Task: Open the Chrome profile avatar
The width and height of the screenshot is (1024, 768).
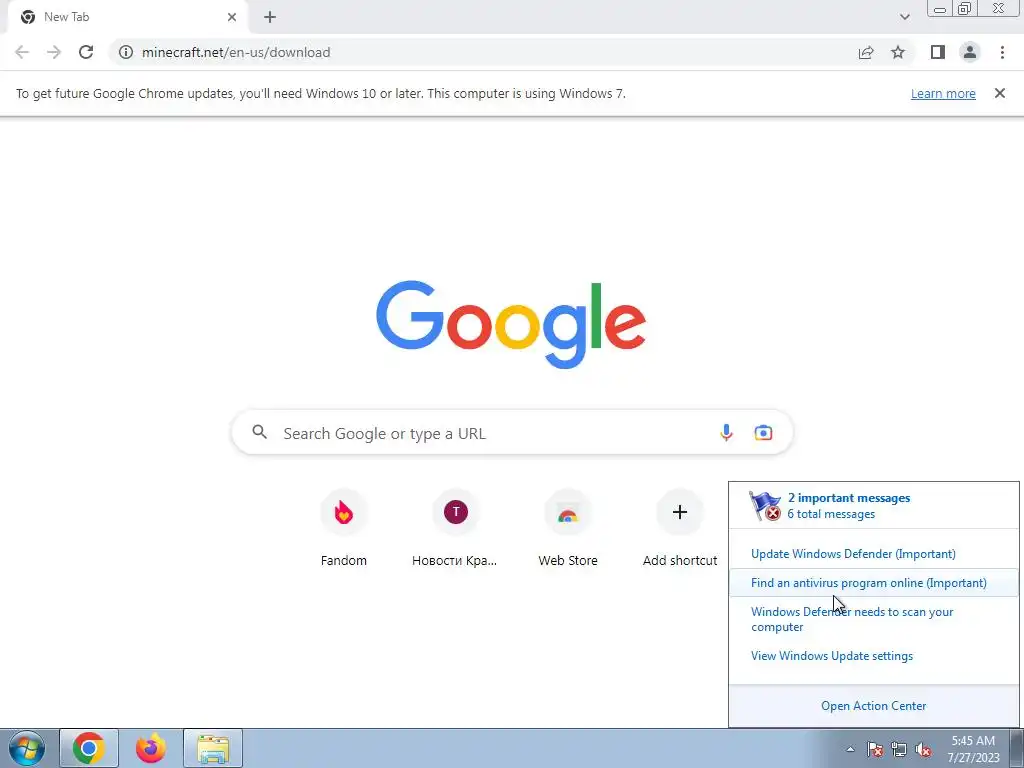Action: (970, 52)
